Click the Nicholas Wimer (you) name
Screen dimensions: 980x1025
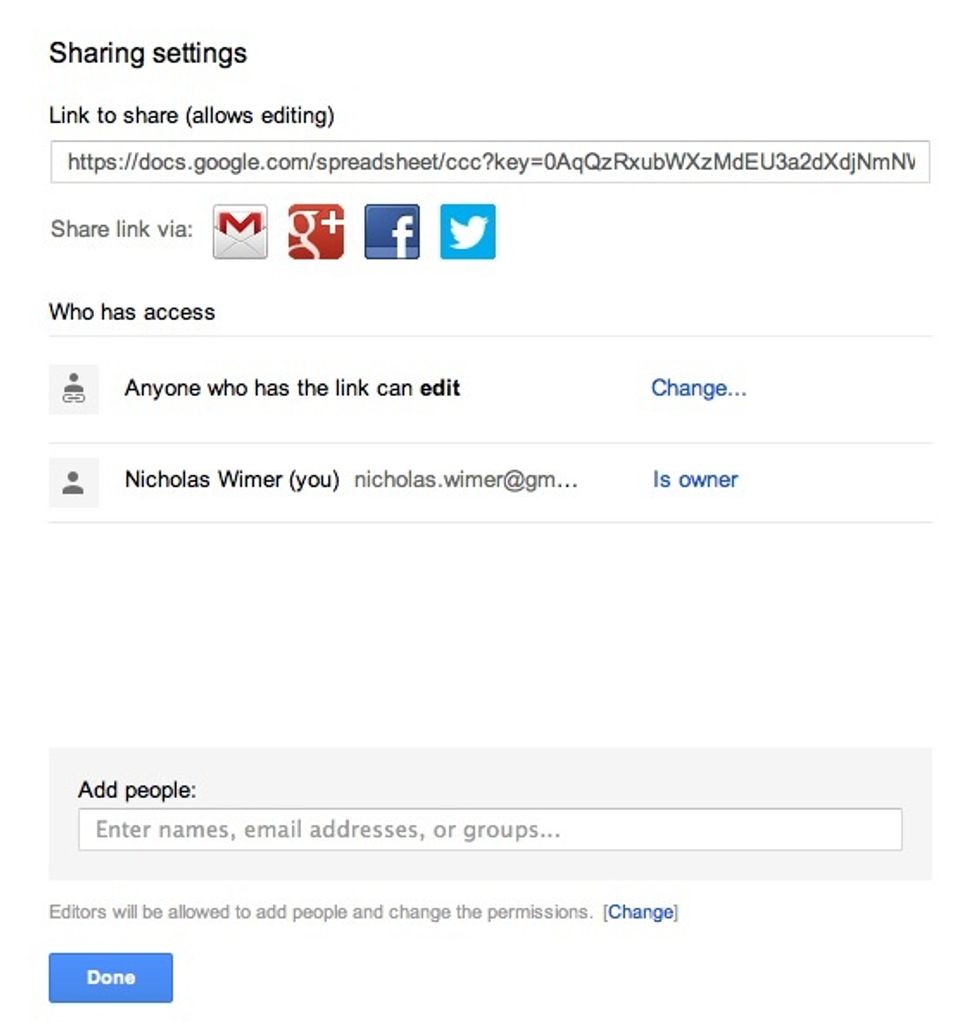click(232, 480)
